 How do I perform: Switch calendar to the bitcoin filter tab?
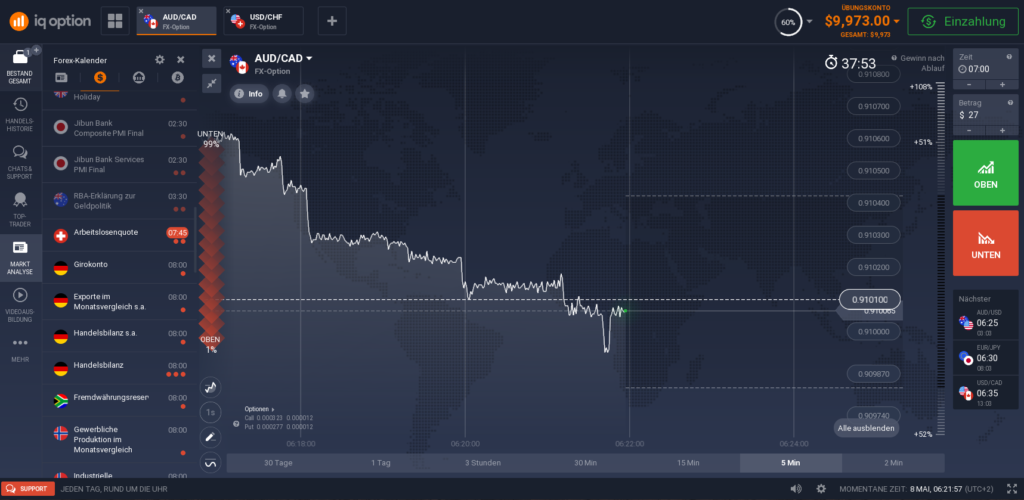pyautogui.click(x=178, y=78)
